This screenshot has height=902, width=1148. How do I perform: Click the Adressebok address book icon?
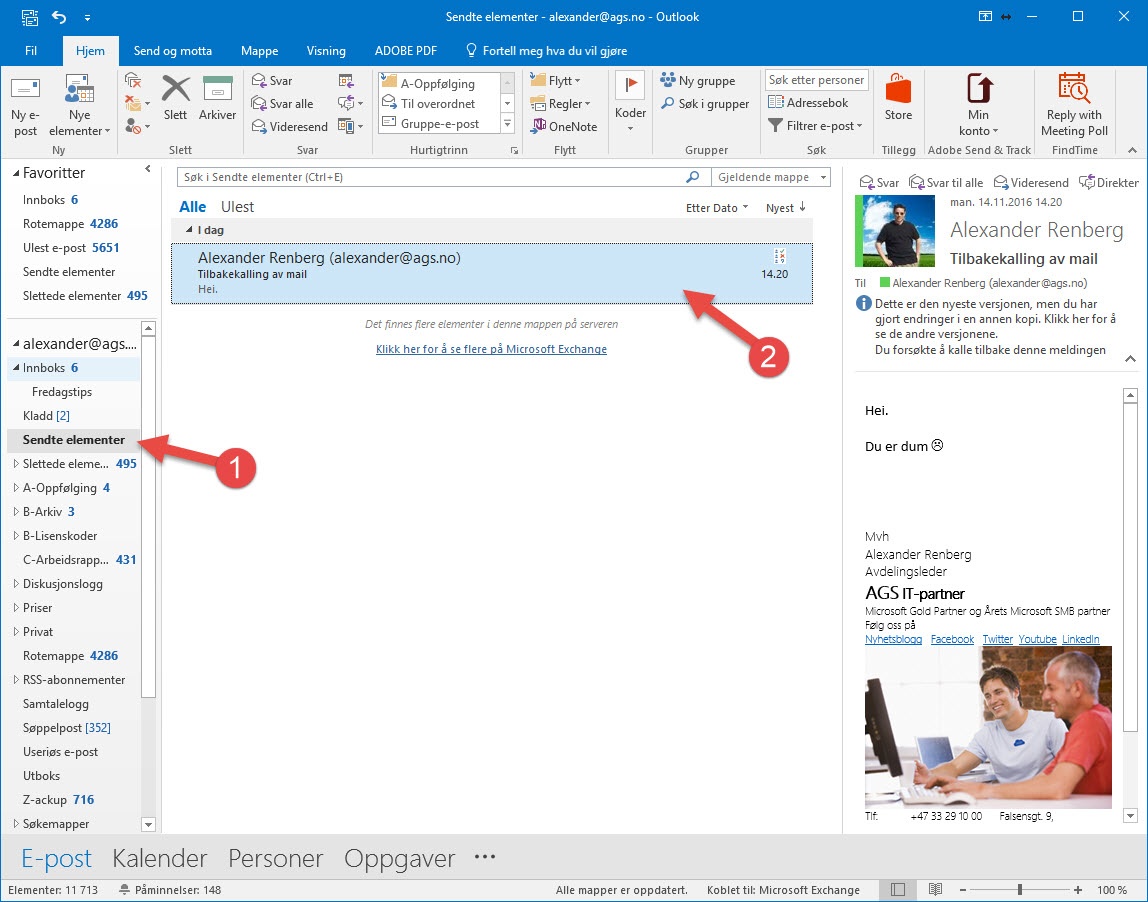[808, 103]
